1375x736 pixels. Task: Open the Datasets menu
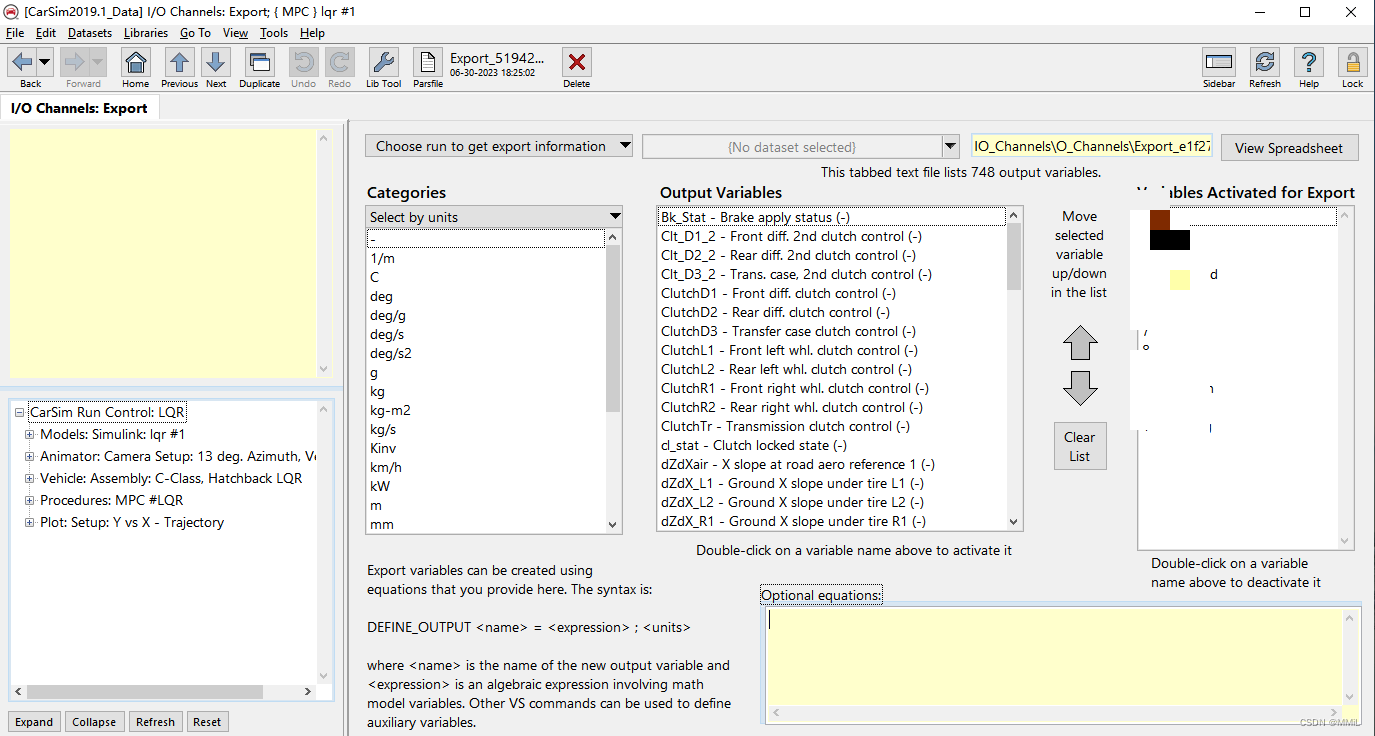(90, 33)
